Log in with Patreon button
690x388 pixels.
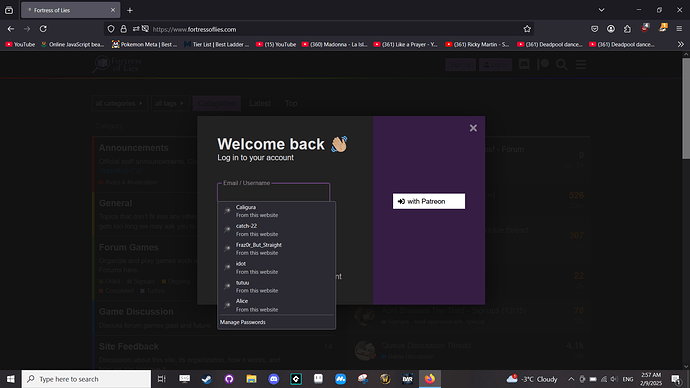click(429, 201)
